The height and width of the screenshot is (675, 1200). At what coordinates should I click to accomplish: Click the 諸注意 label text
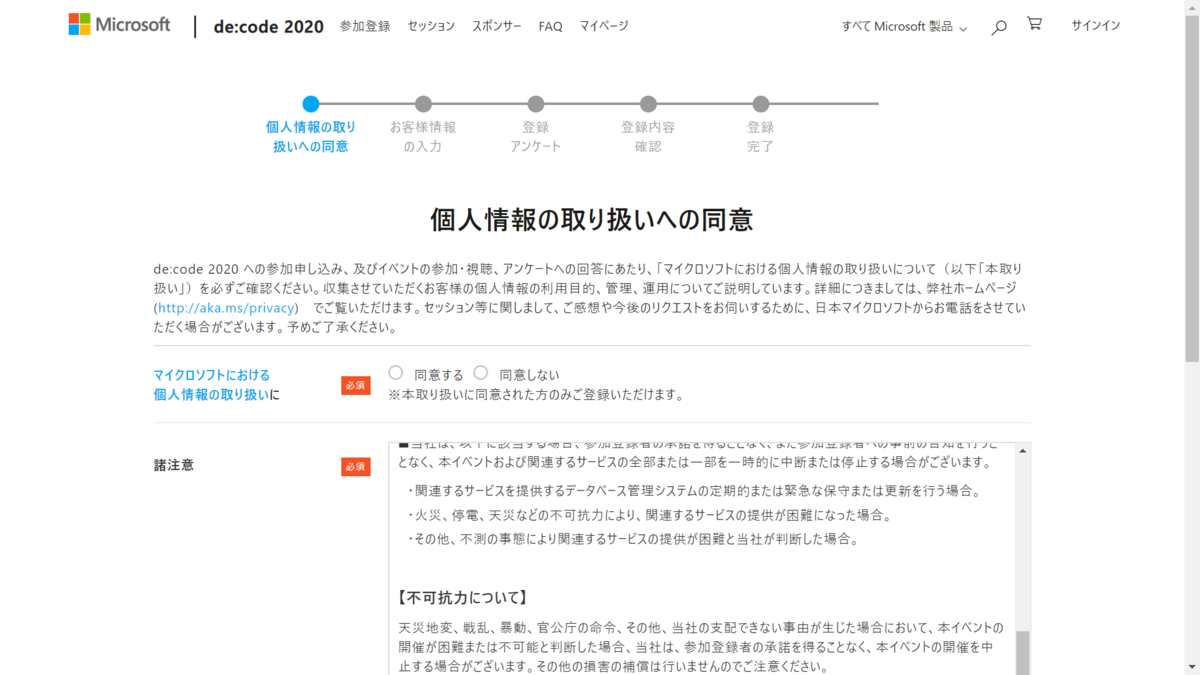click(x=173, y=465)
